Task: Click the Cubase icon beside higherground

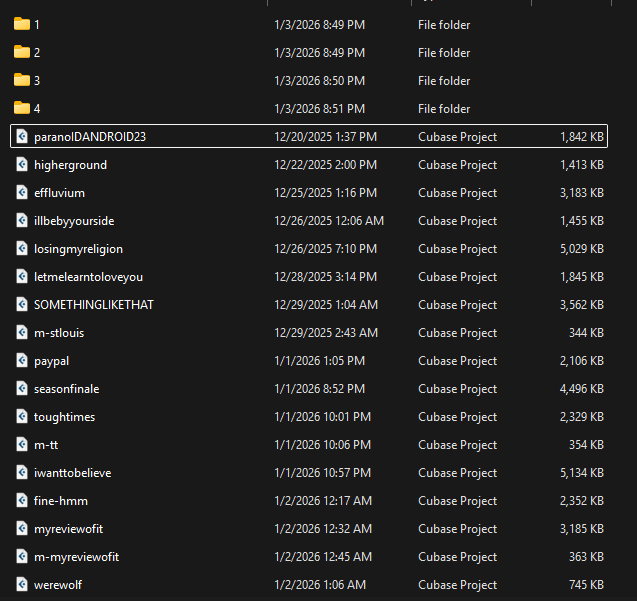Action: pyautogui.click(x=22, y=164)
